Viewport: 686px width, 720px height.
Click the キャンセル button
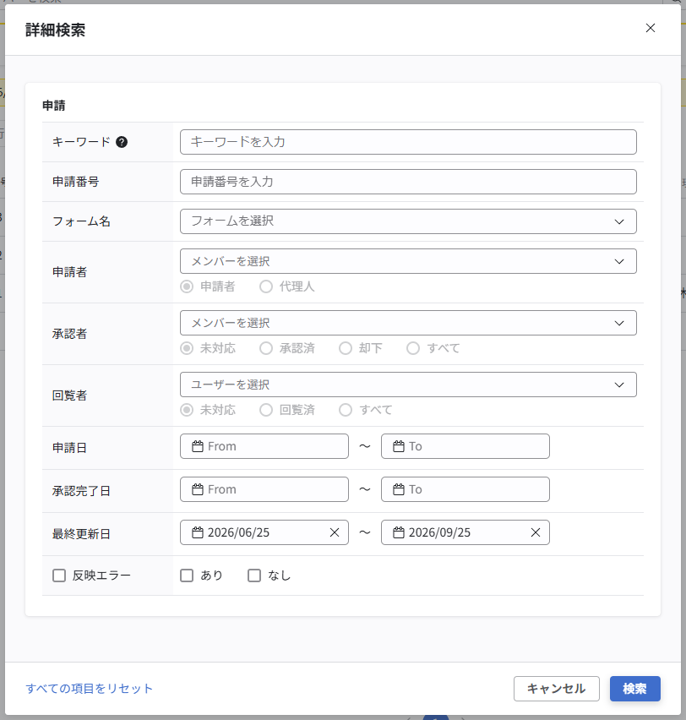click(x=557, y=689)
